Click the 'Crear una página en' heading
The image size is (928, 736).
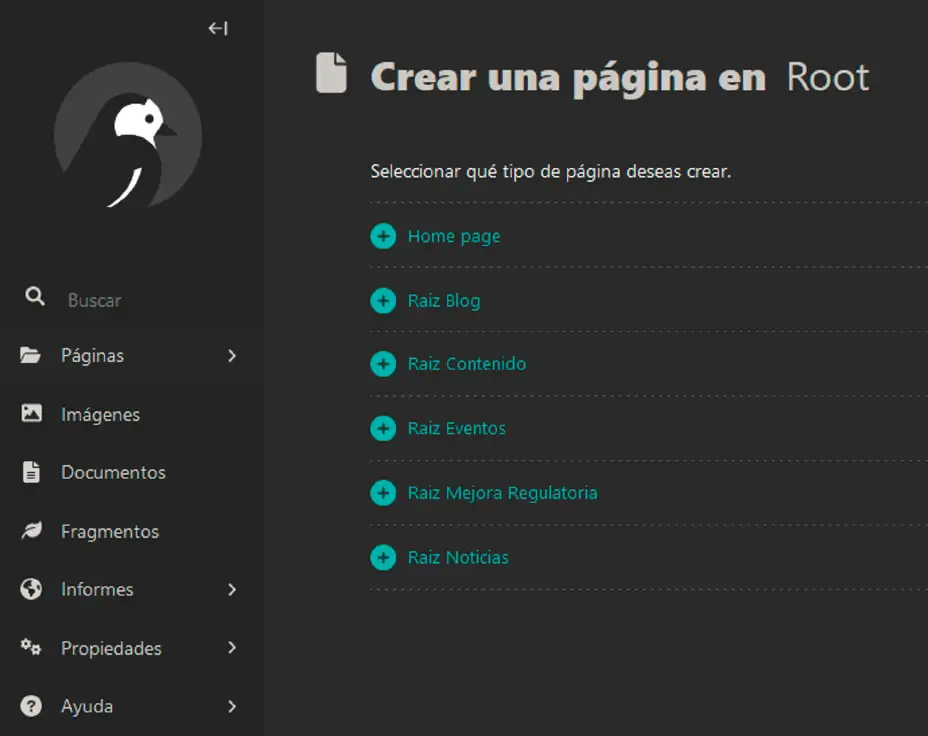(x=568, y=78)
